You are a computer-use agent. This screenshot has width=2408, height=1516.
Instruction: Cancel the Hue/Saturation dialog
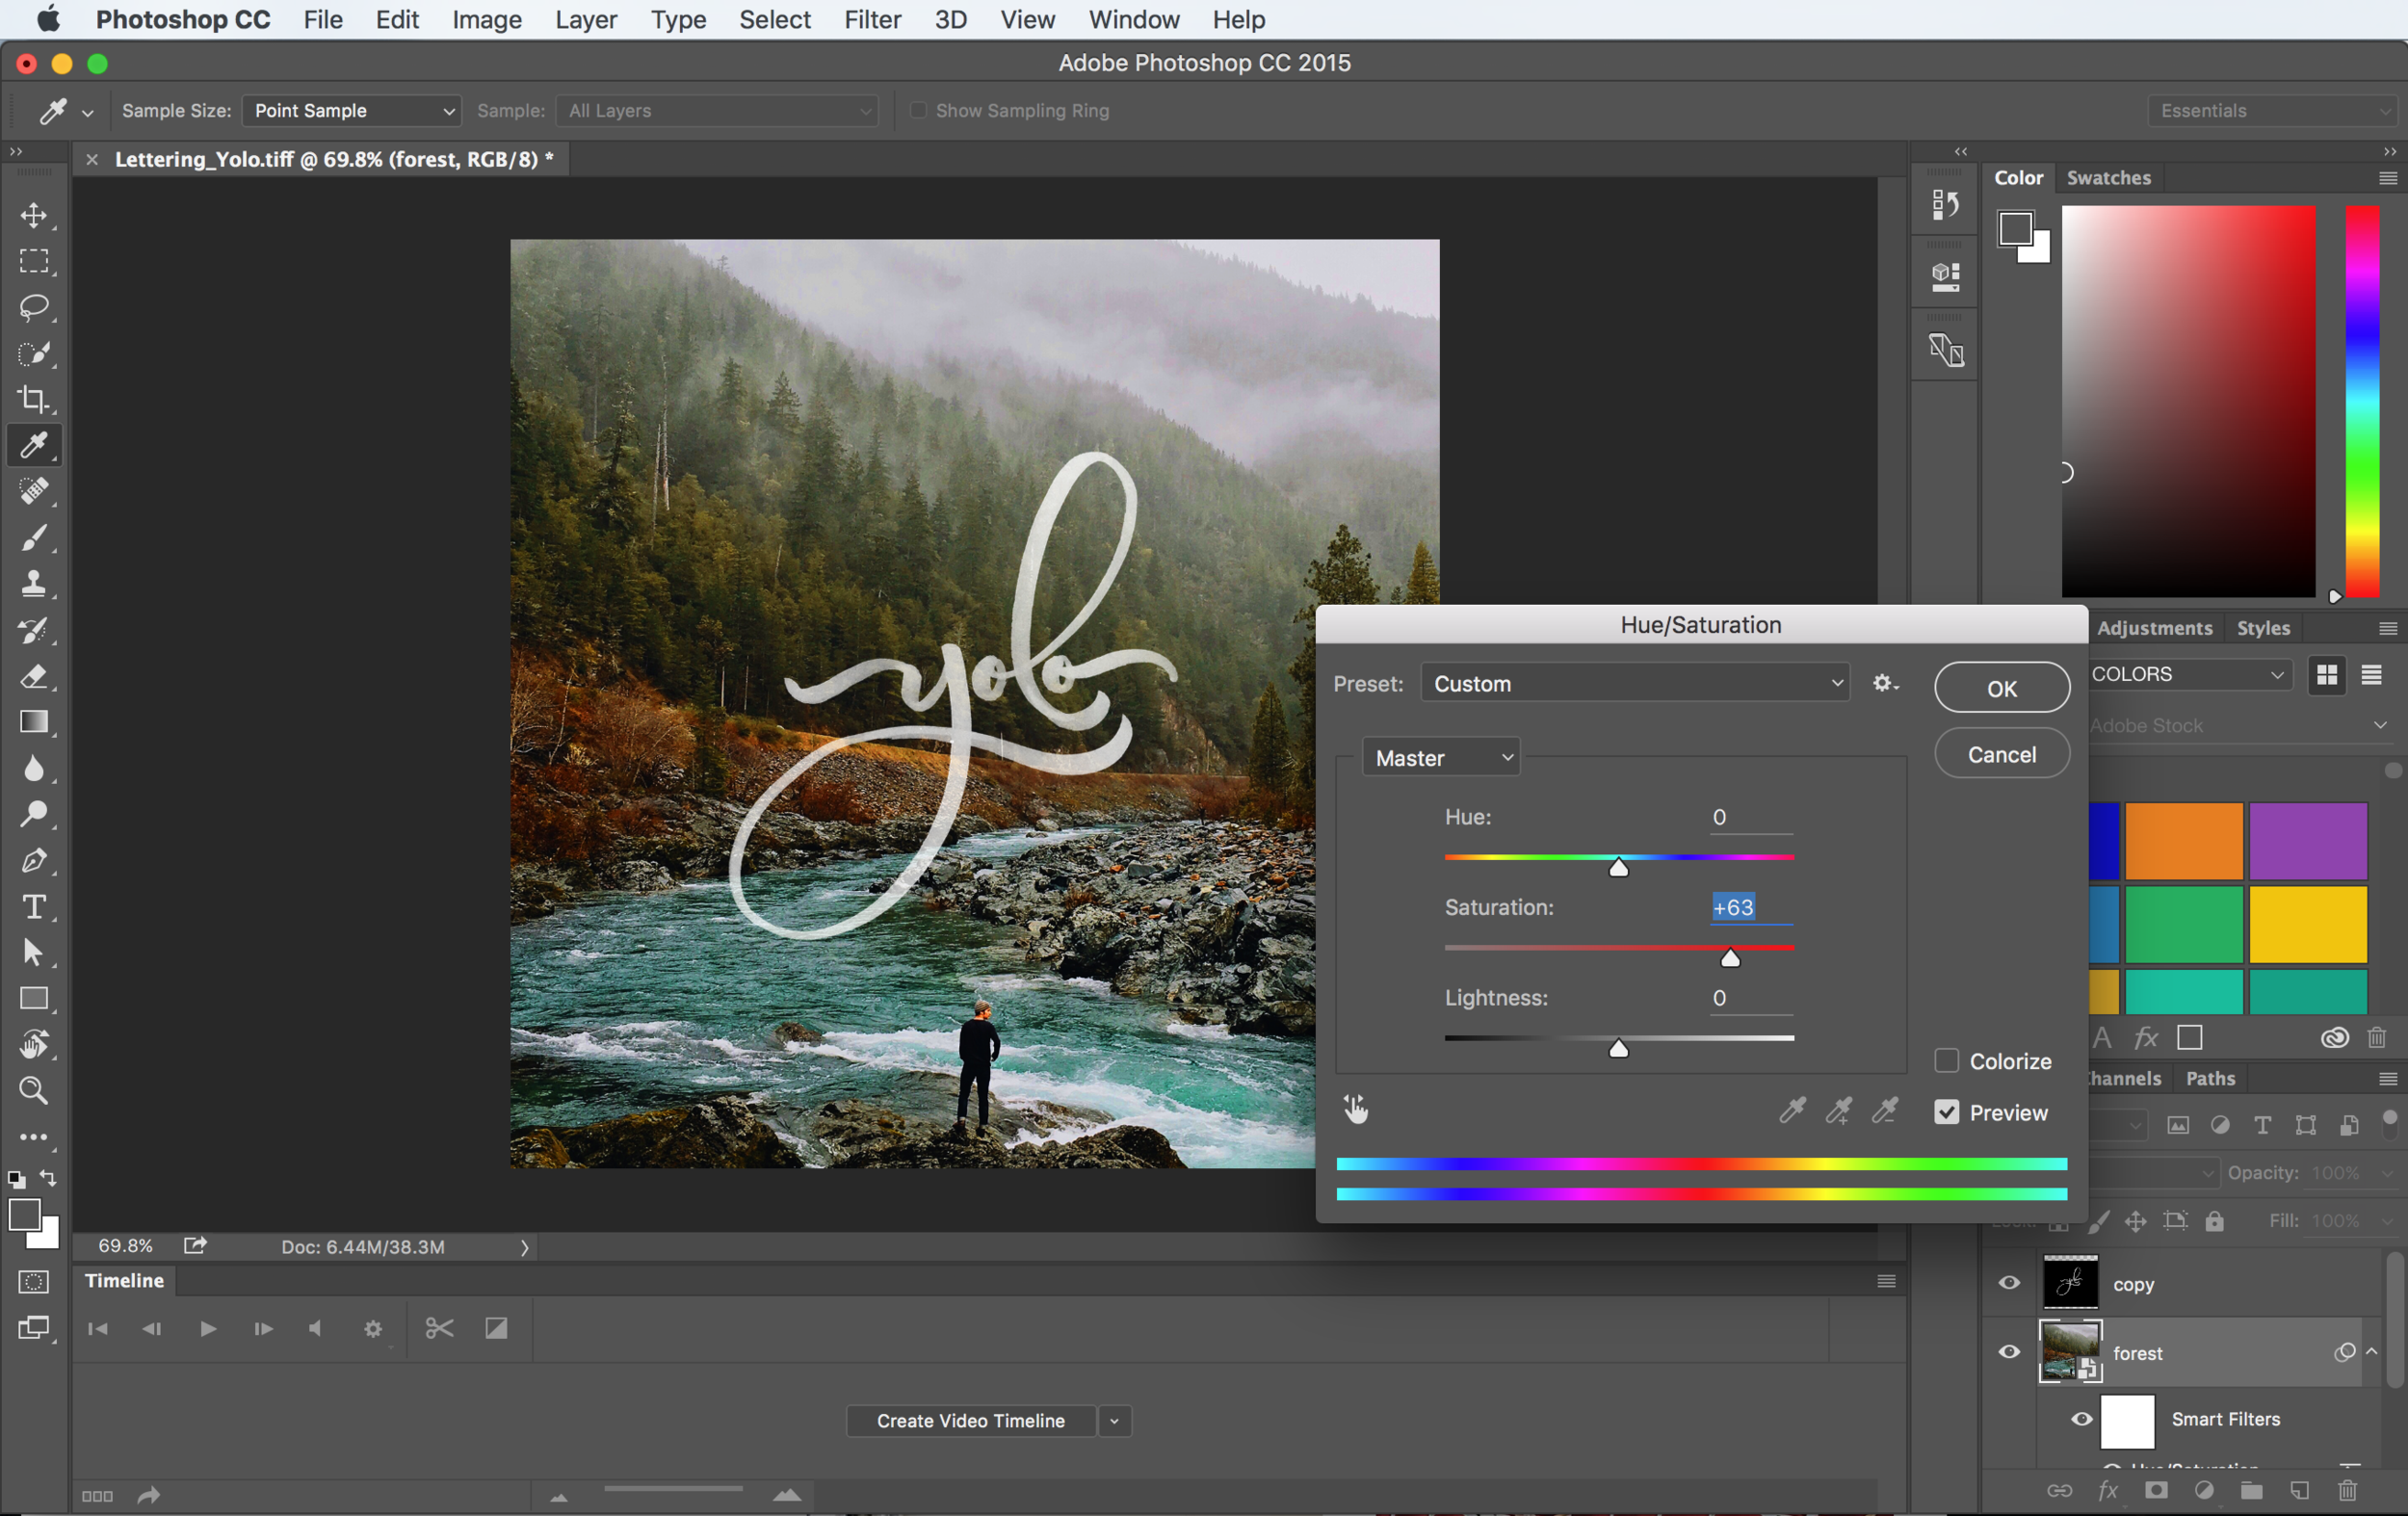[2001, 754]
